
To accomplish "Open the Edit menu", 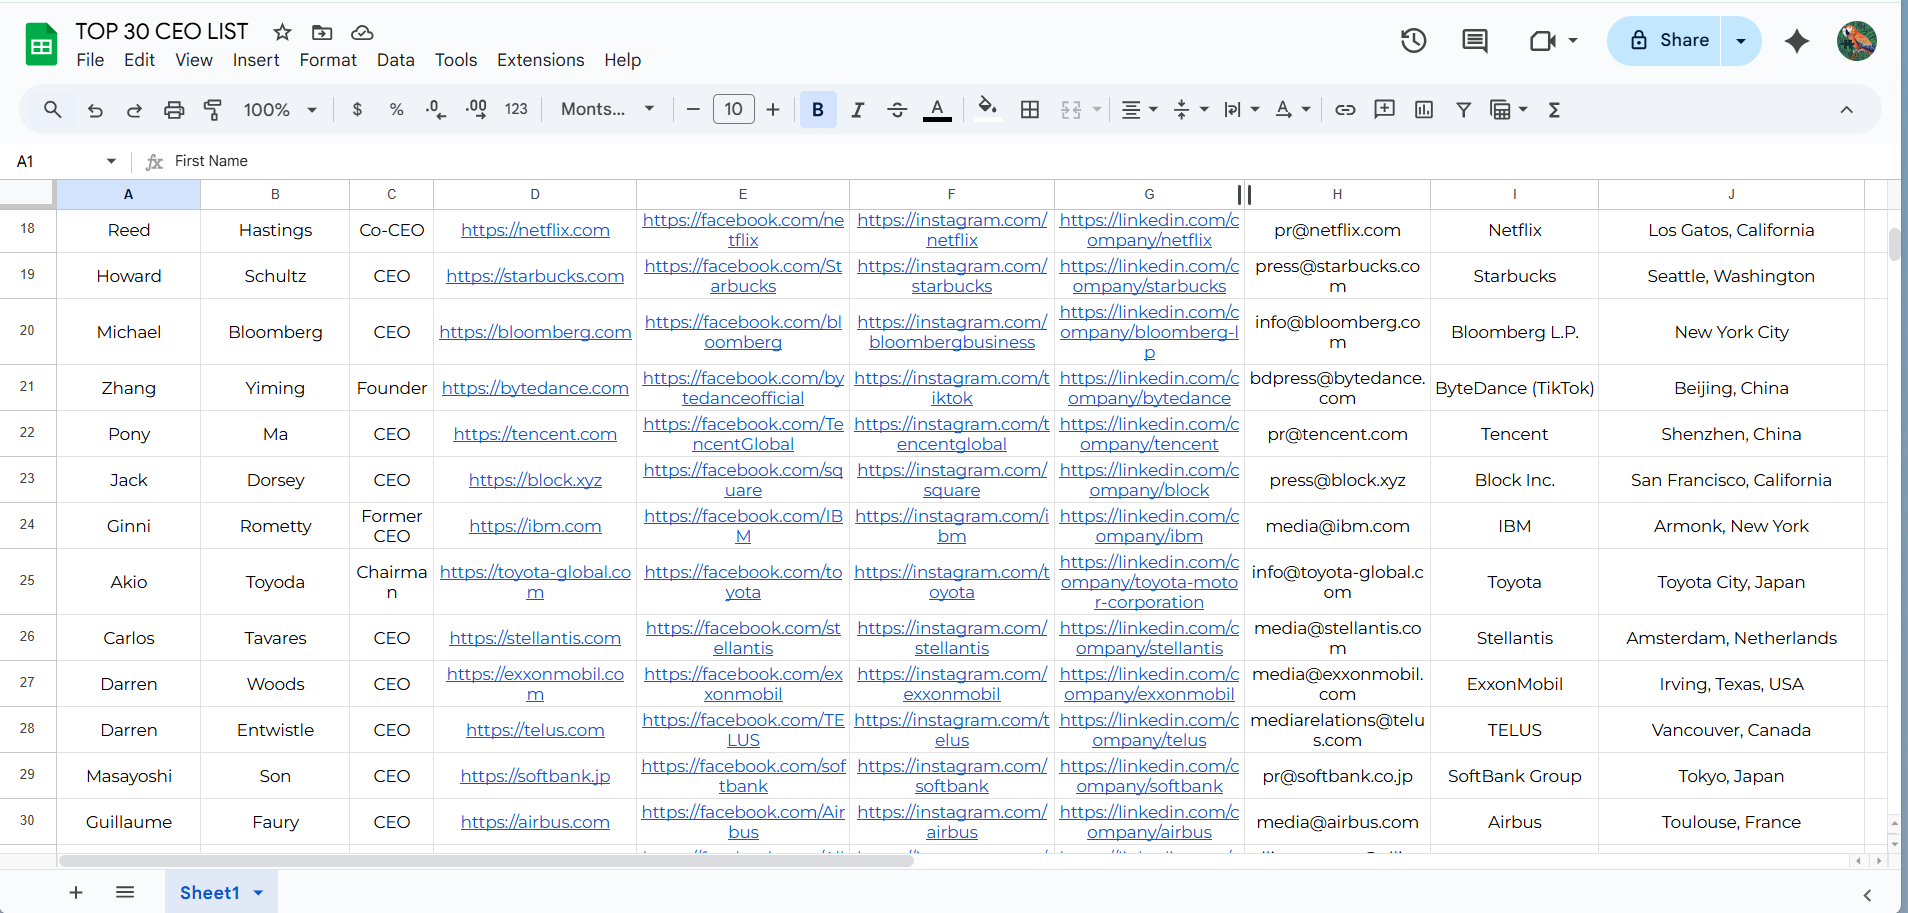I will (139, 60).
